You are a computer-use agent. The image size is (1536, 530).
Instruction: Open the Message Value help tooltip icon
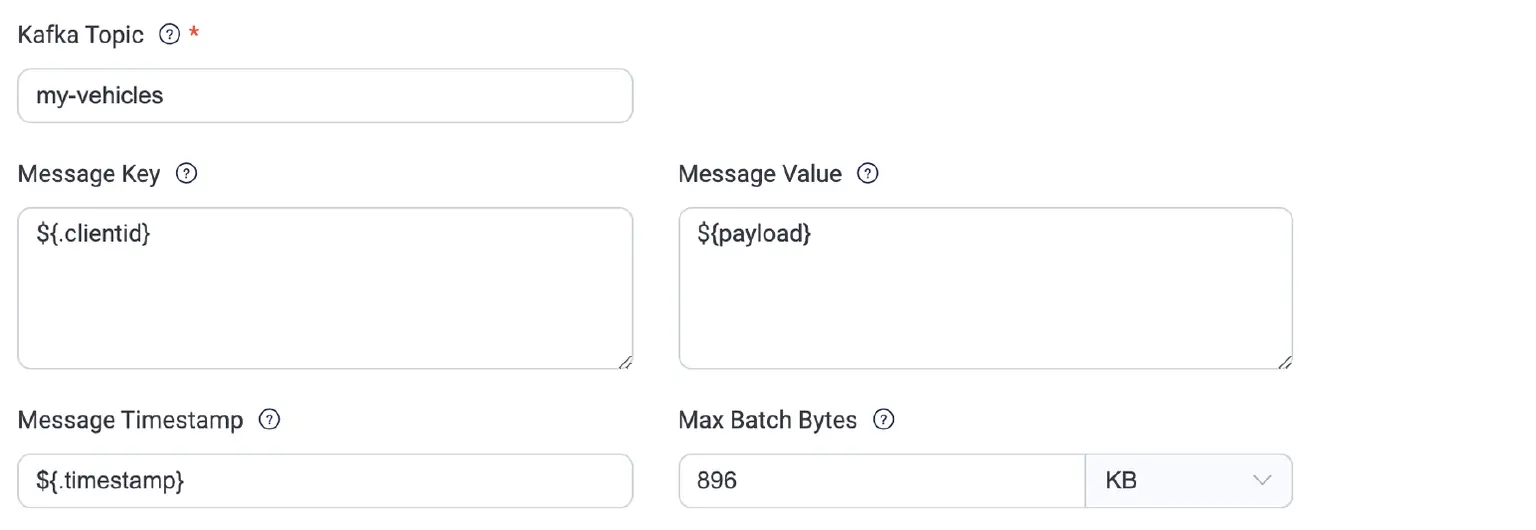pyautogui.click(x=868, y=174)
